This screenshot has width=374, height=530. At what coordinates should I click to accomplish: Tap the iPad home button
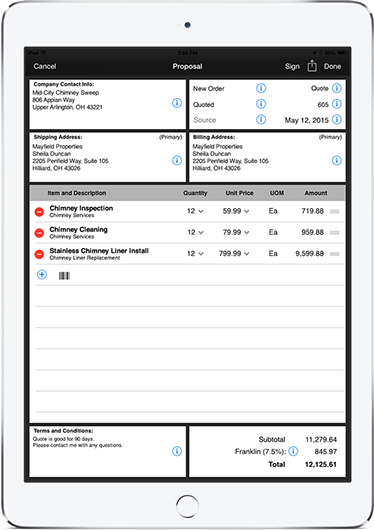coord(187,506)
